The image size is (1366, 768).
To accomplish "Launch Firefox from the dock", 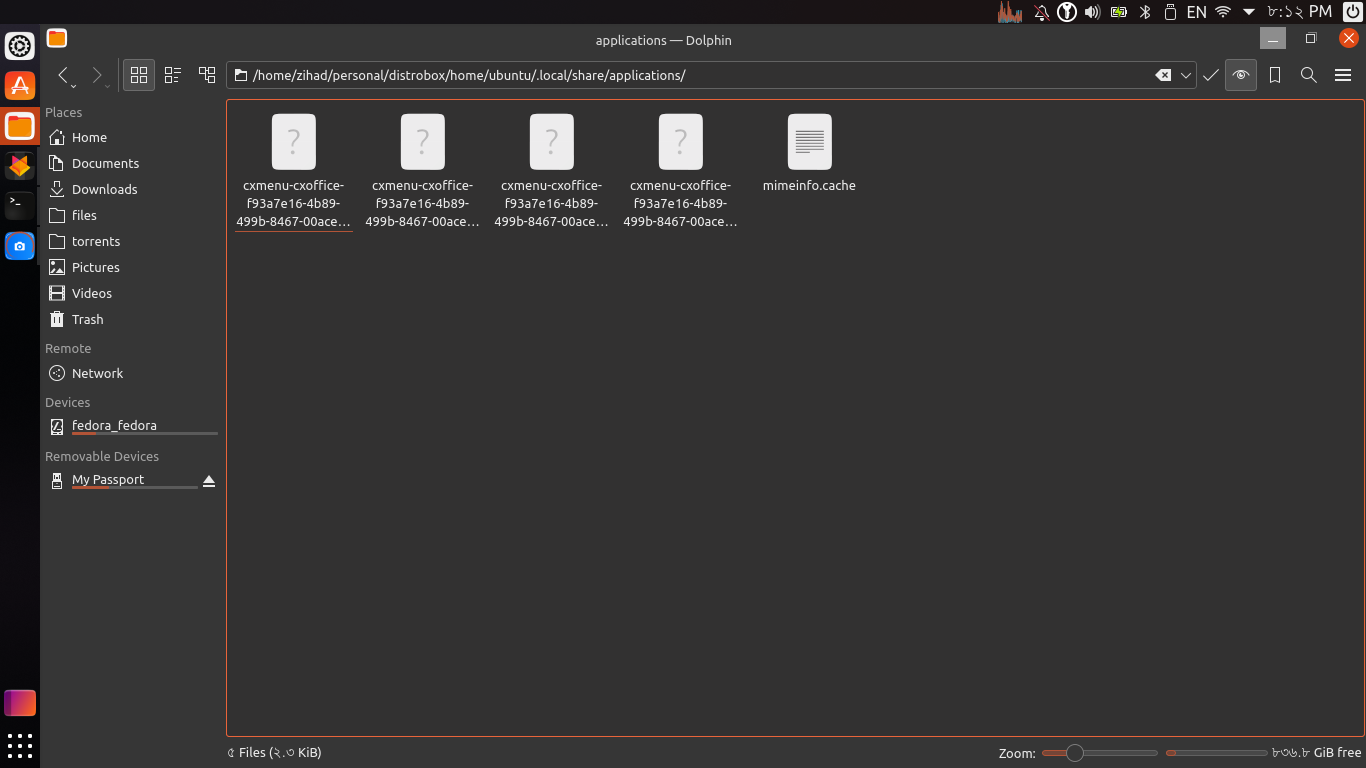I will point(20,166).
